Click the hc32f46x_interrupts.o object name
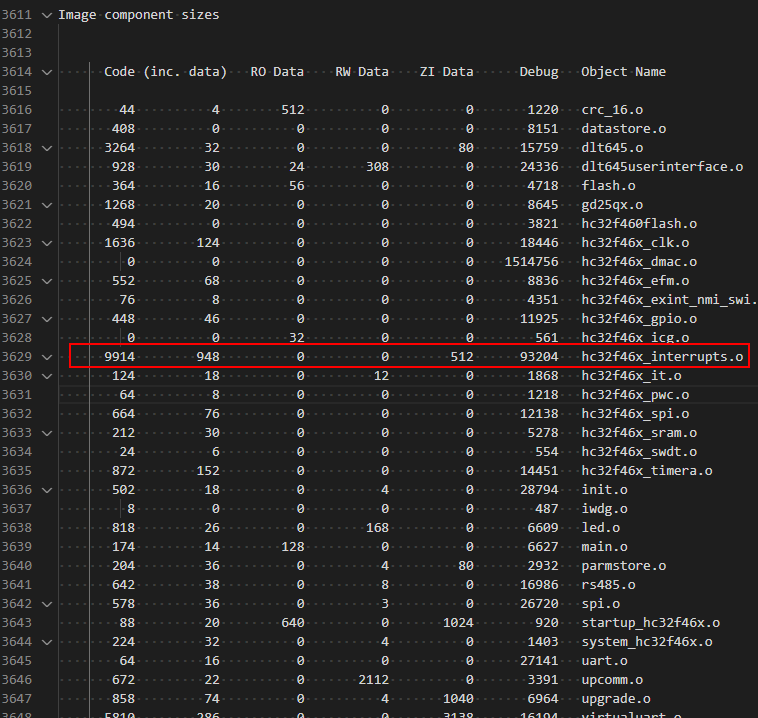 tap(662, 356)
